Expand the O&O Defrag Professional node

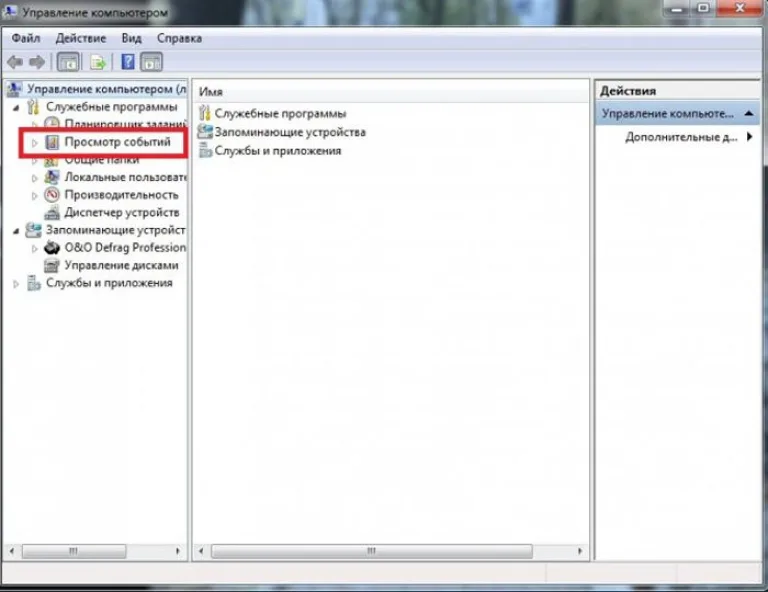[x=34, y=249]
